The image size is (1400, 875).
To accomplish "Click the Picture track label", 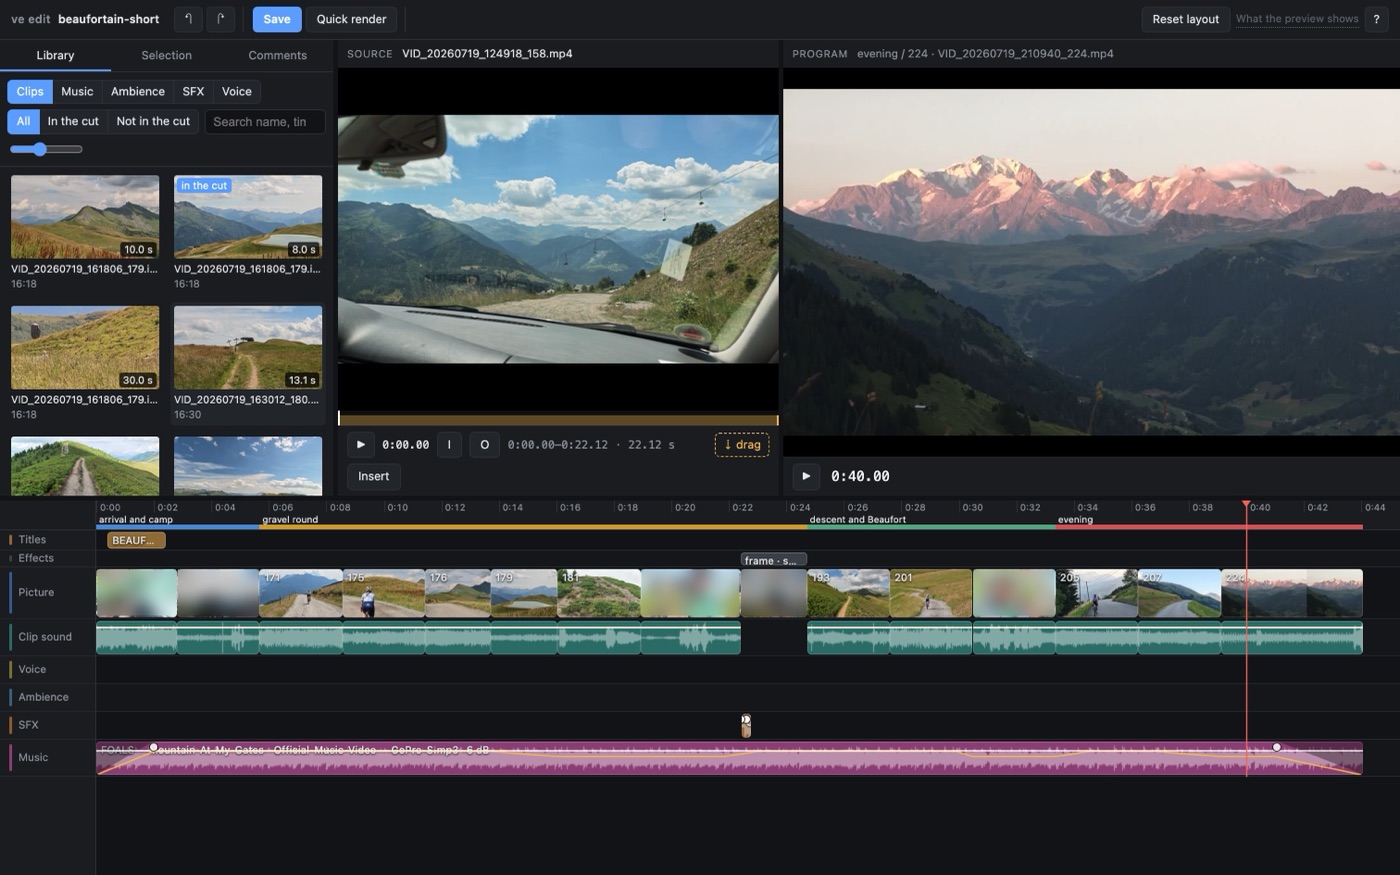I will click(x=36, y=593).
